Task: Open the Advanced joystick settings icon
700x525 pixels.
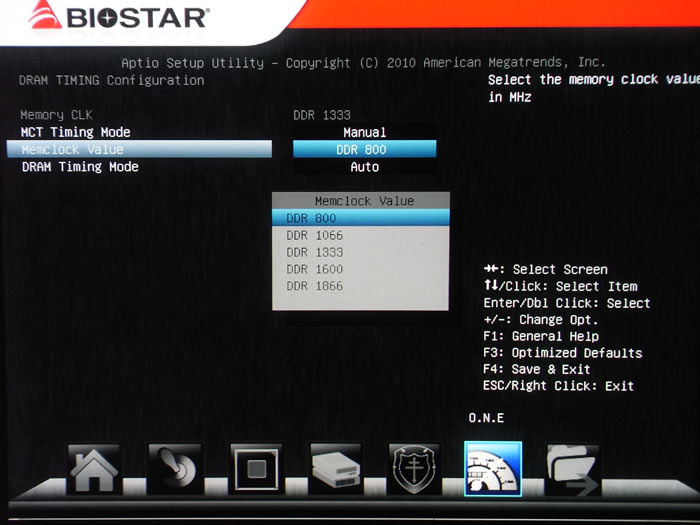Action: point(175,469)
